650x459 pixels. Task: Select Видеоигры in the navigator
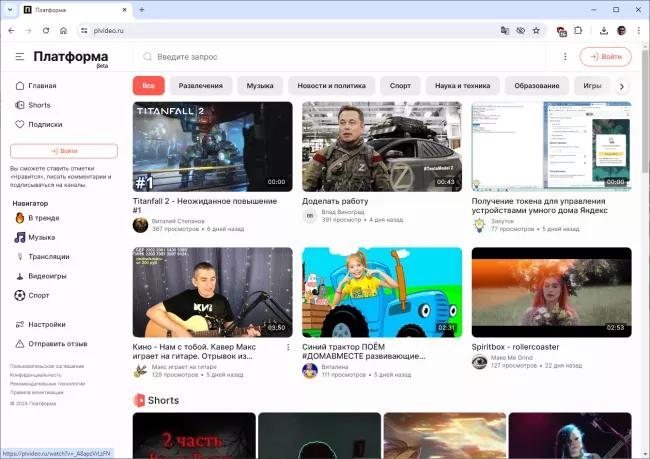click(x=47, y=276)
